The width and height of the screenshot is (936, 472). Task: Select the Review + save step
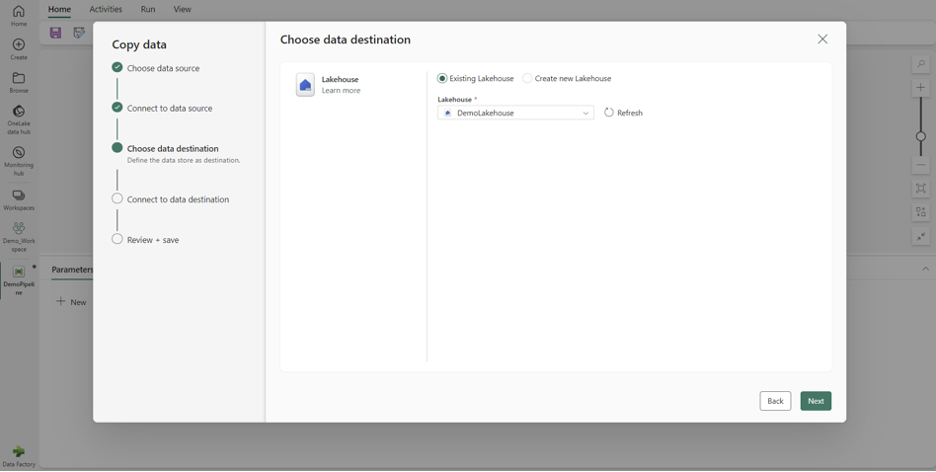tap(153, 240)
